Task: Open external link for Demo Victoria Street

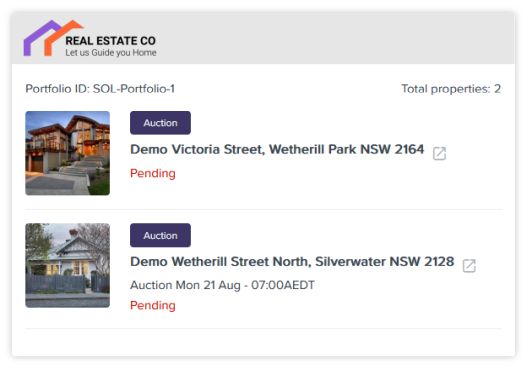Action: [x=439, y=153]
